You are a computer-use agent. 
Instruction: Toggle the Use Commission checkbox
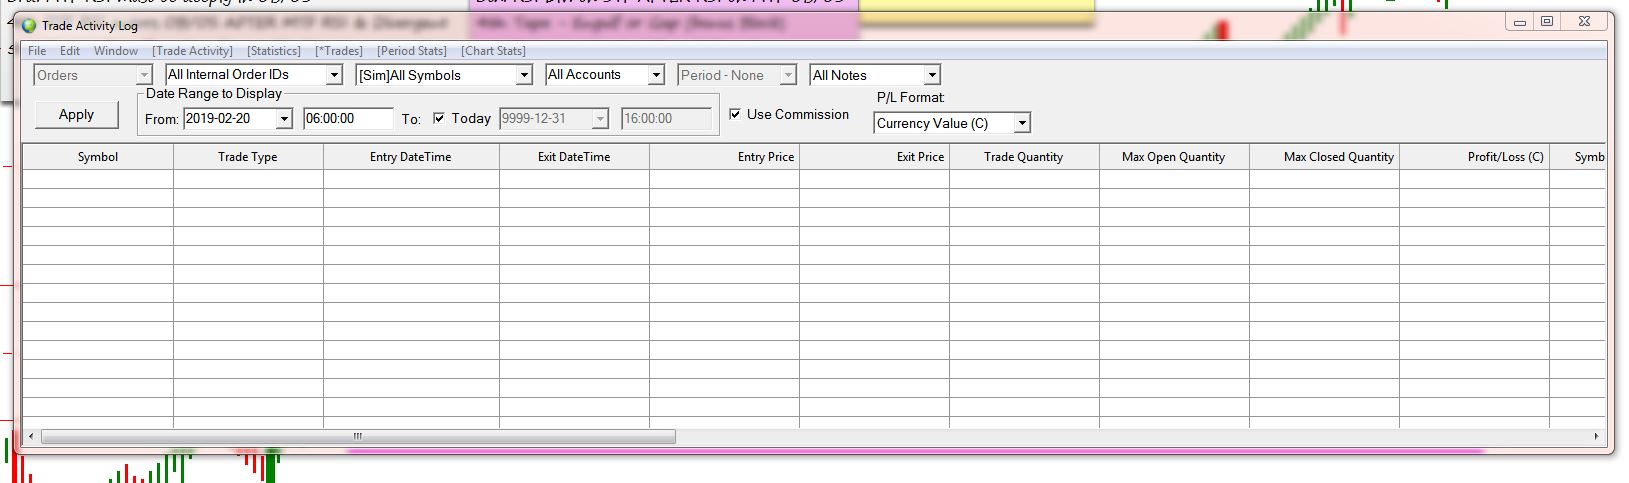(x=735, y=114)
